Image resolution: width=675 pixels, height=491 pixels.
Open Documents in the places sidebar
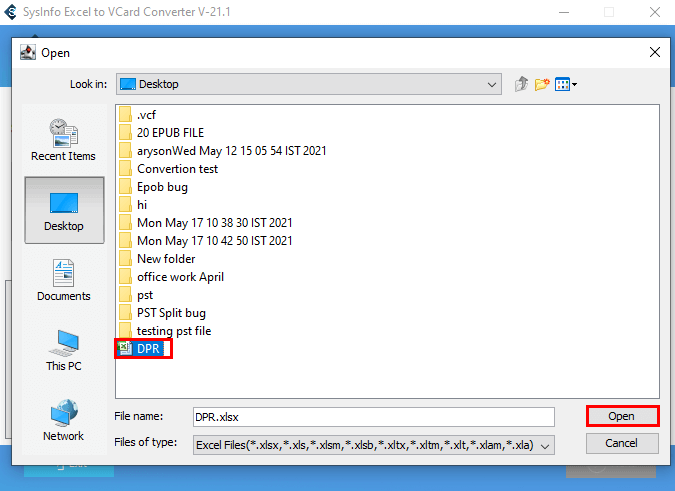pyautogui.click(x=64, y=280)
